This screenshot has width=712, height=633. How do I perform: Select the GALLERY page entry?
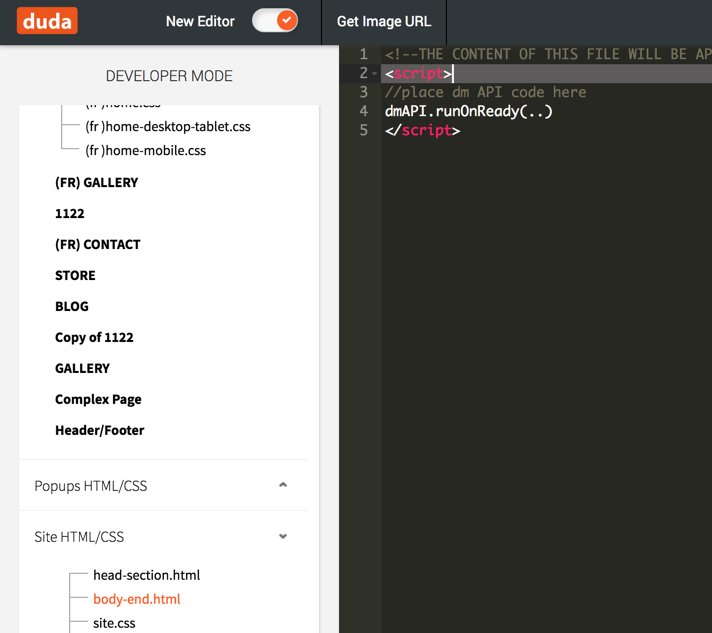click(82, 368)
